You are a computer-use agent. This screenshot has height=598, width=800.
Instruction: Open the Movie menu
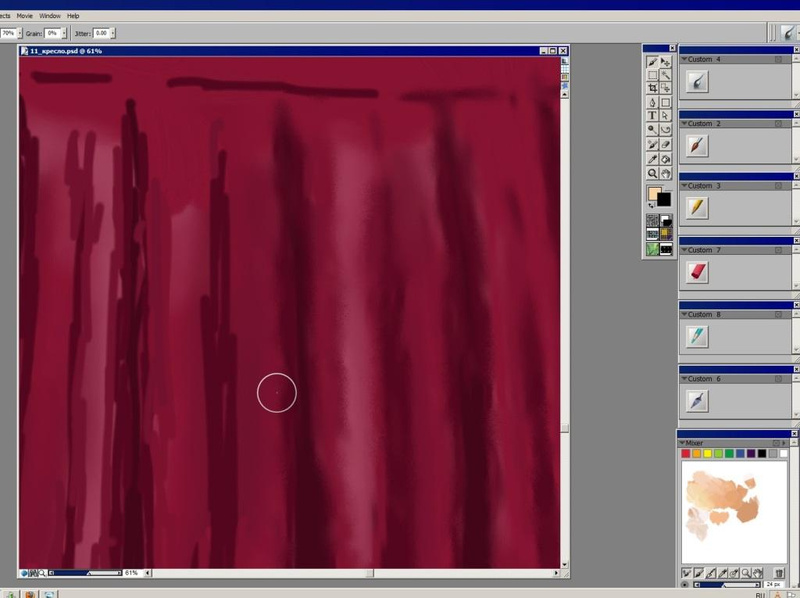pos(24,16)
